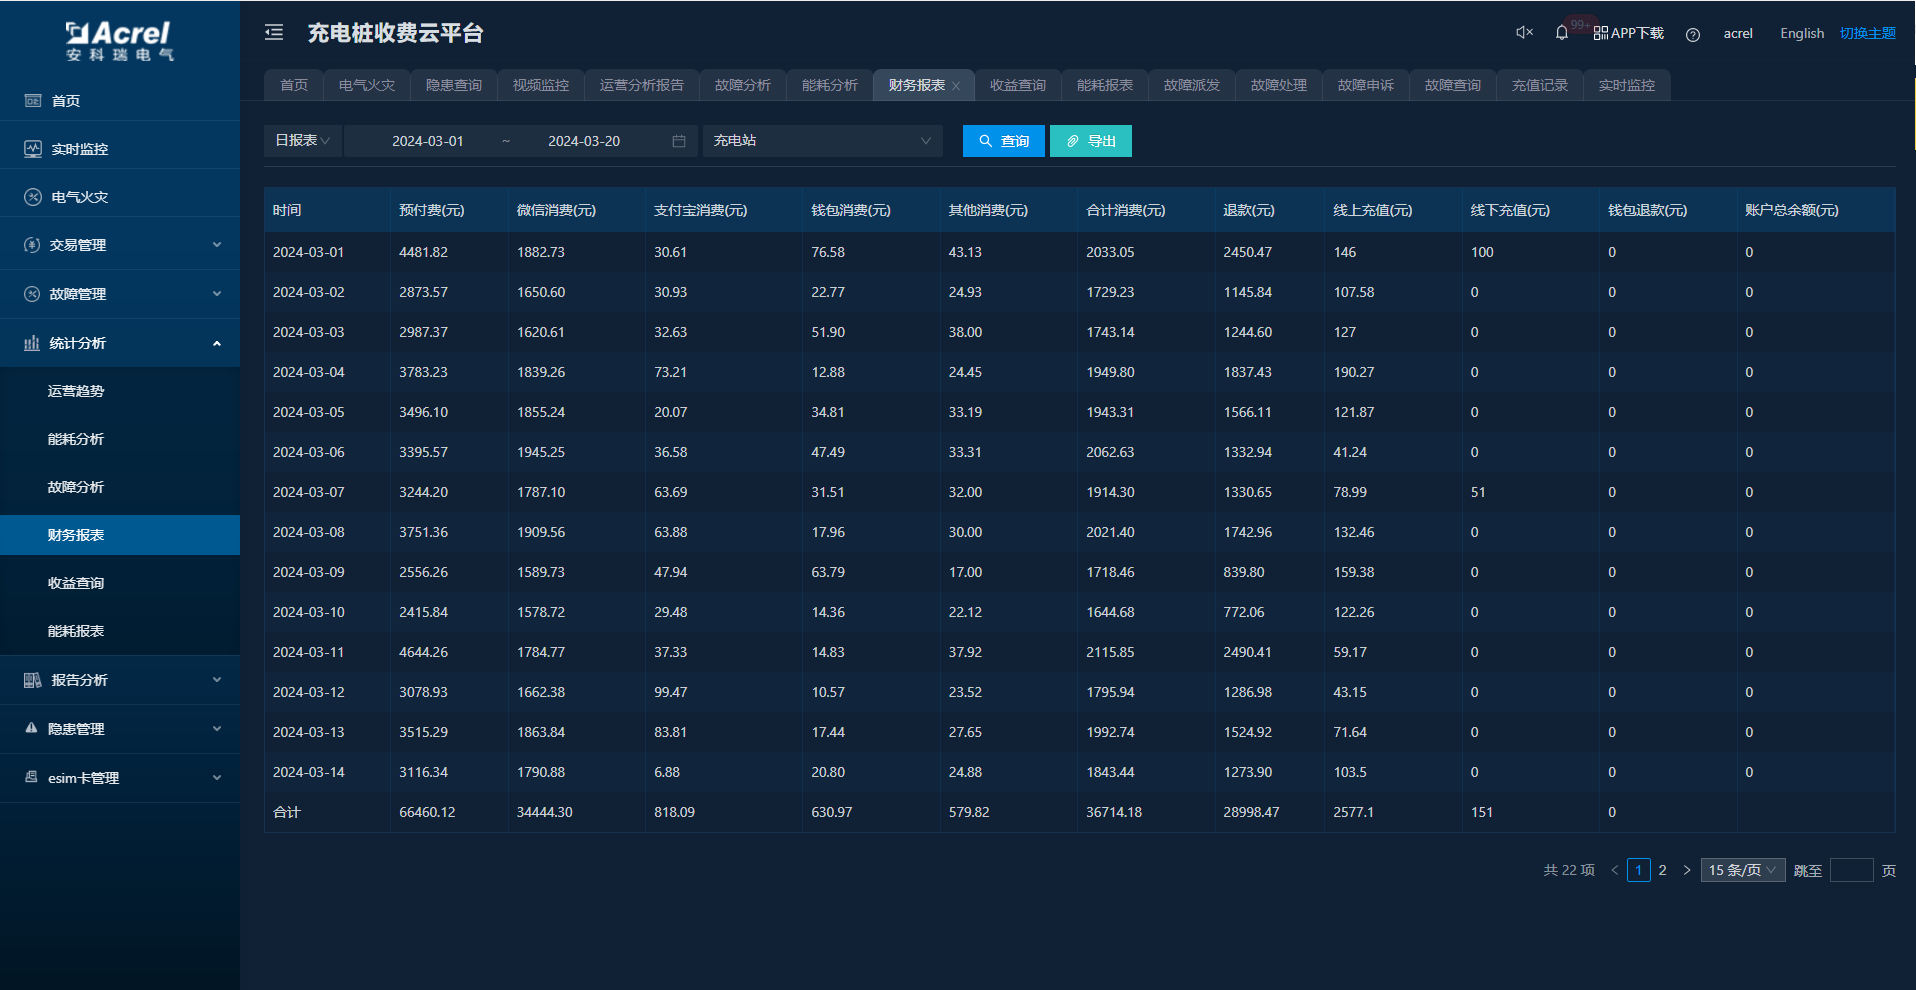Collapse the sidebar with the hamburger menu icon

(274, 33)
